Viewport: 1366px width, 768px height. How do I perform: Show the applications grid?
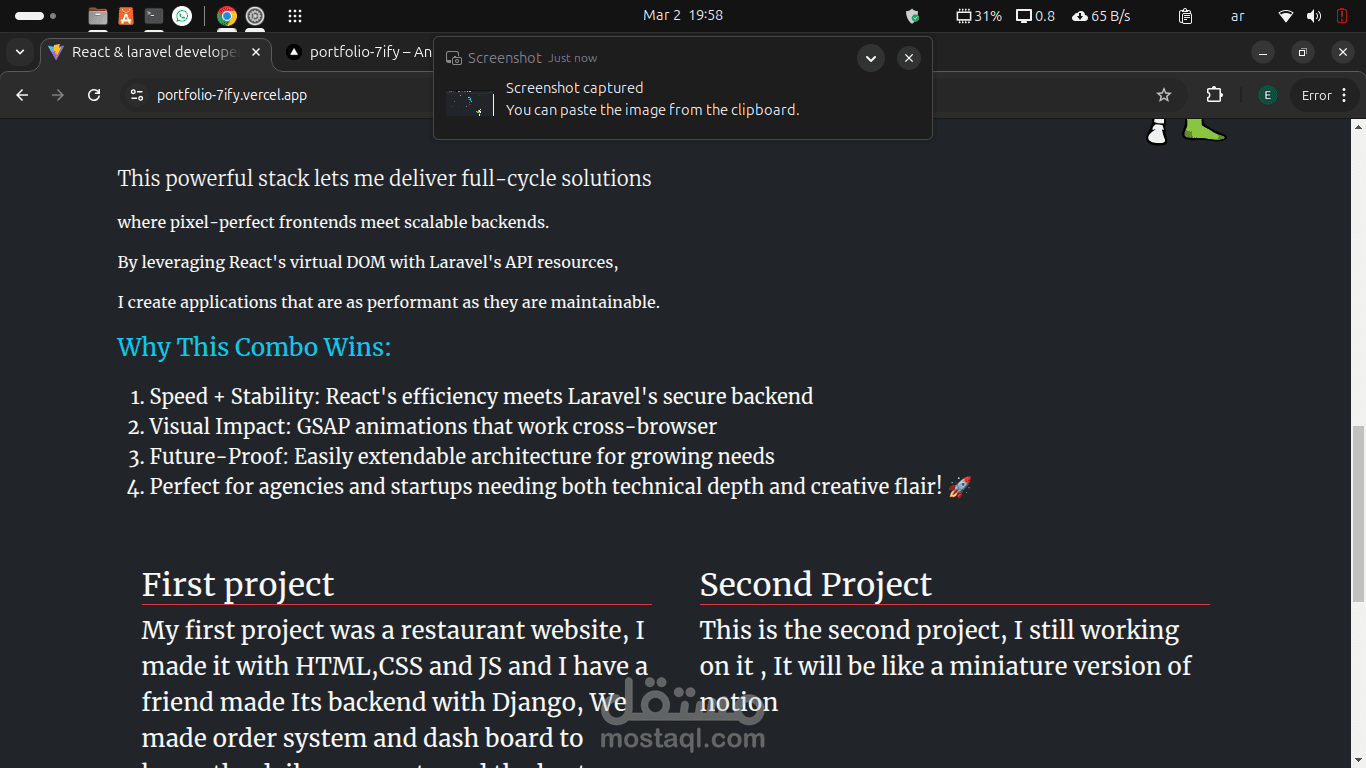click(x=295, y=16)
